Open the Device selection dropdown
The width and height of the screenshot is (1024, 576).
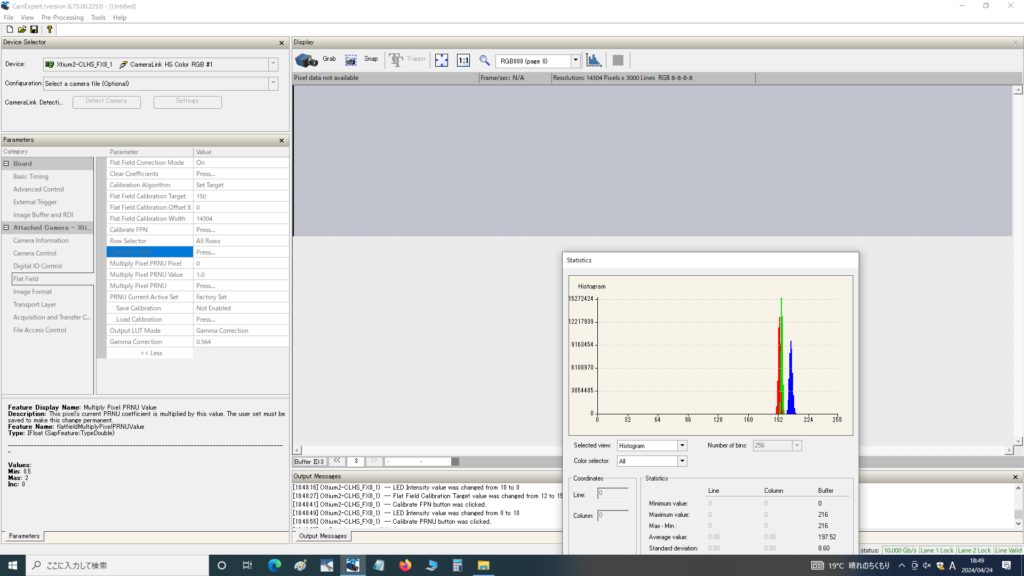273,64
